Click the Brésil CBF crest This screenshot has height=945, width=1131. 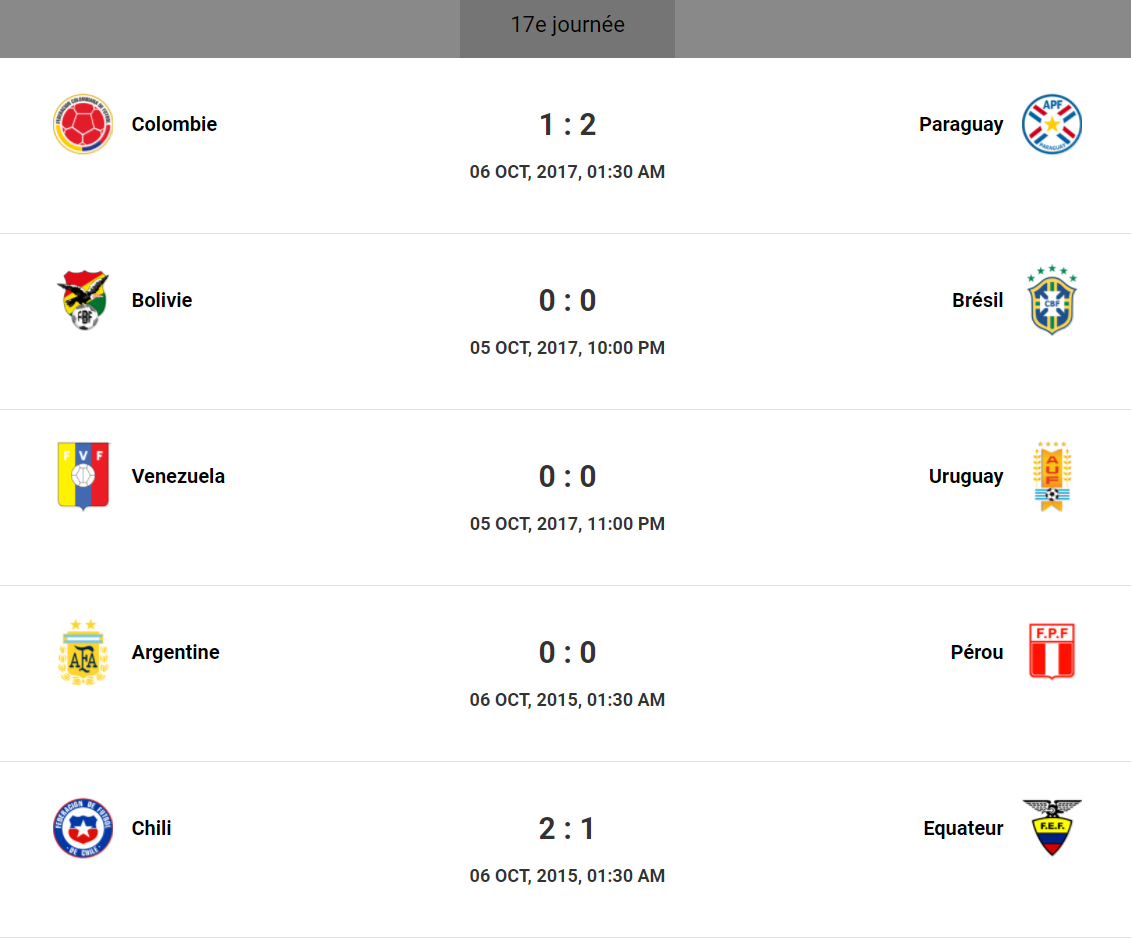coord(1052,300)
